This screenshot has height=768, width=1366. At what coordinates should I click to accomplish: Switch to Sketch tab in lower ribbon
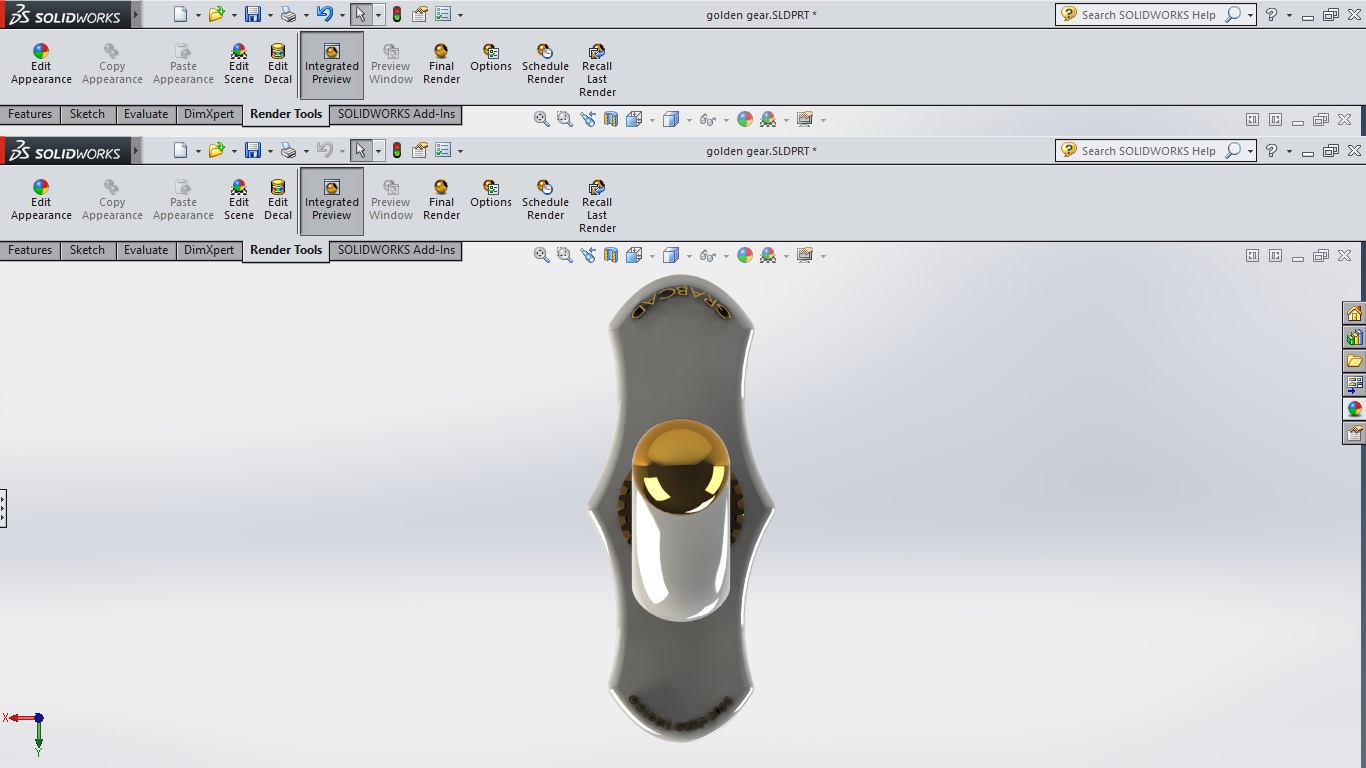(x=87, y=250)
